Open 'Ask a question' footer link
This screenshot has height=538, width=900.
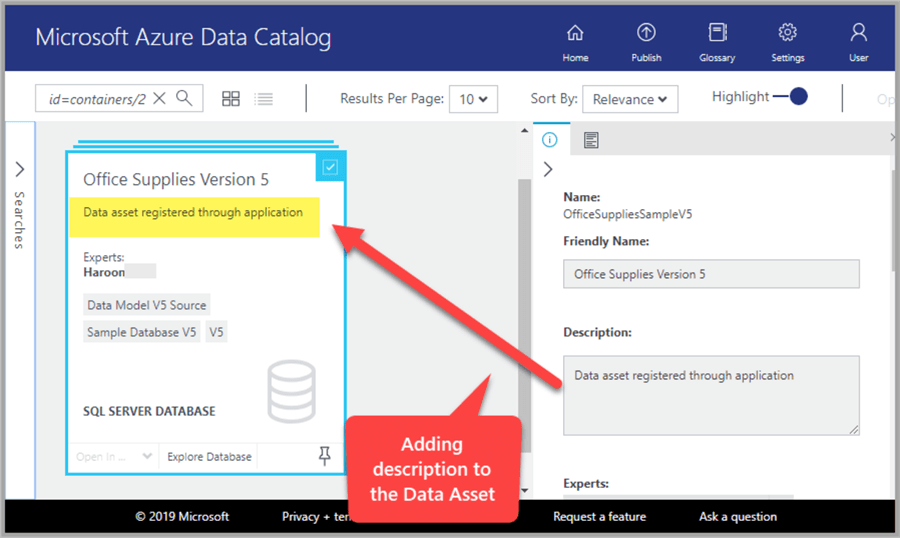point(738,517)
